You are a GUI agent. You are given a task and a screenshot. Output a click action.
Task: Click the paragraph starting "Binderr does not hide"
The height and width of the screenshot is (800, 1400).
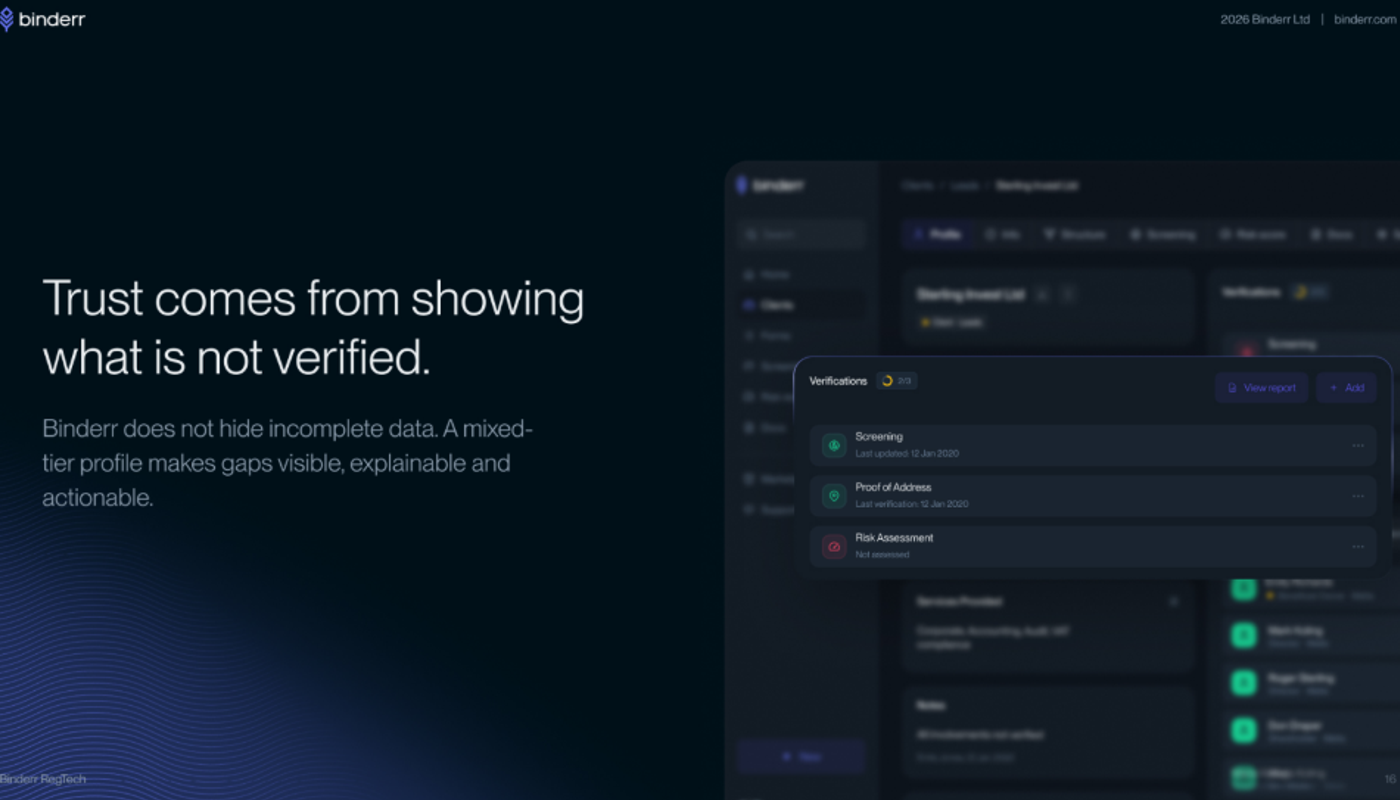click(x=288, y=463)
